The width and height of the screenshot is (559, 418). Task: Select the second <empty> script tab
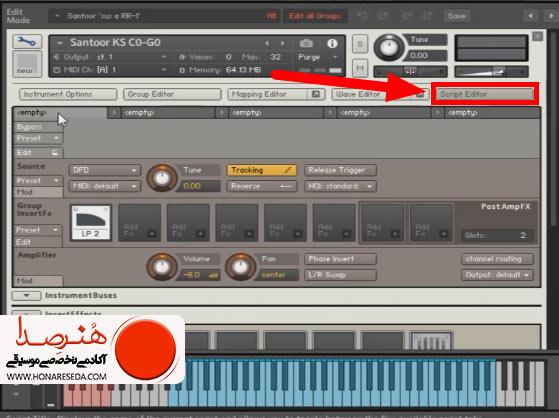tap(167, 113)
